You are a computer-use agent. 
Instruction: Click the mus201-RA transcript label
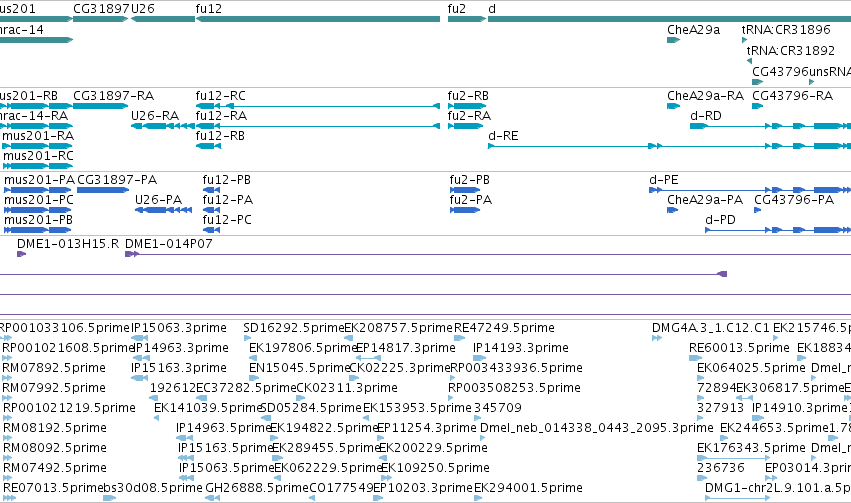pyautogui.click(x=38, y=136)
